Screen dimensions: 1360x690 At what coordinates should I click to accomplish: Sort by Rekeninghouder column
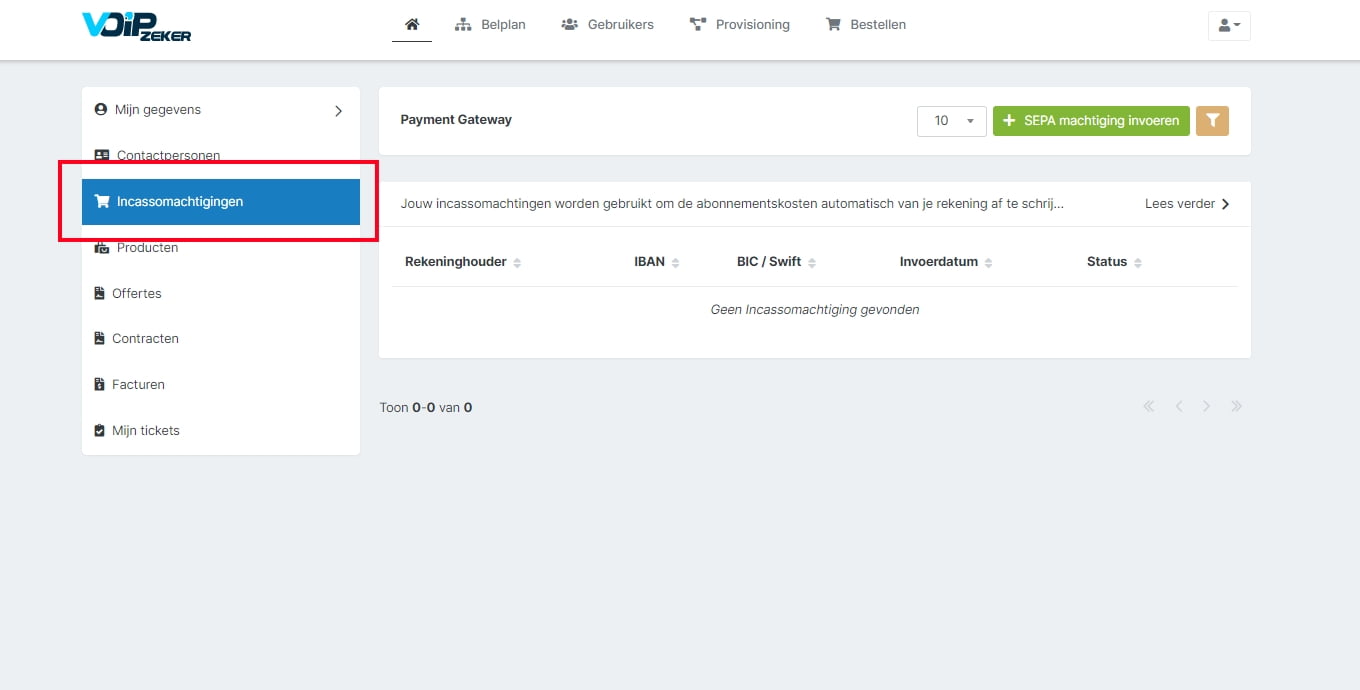463,262
